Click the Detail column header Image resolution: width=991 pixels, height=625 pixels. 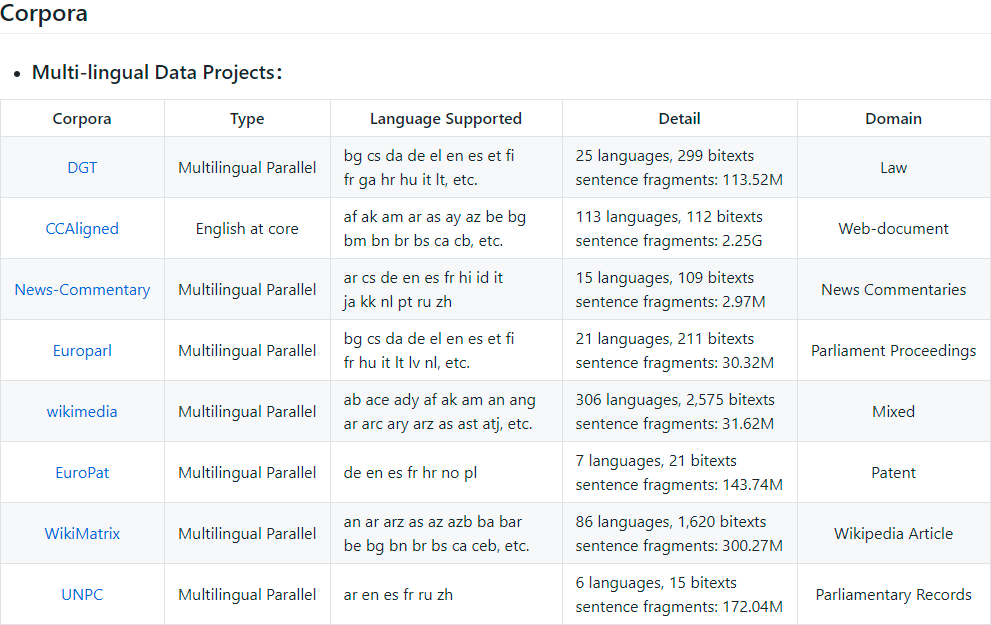click(679, 119)
